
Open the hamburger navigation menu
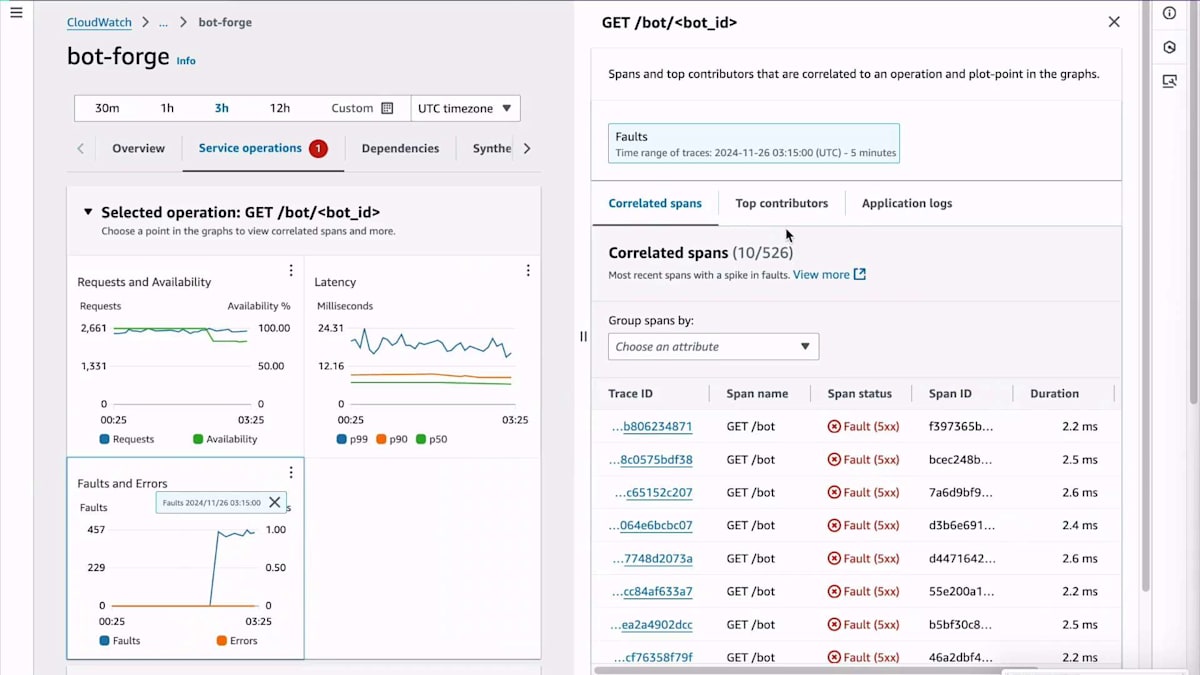pyautogui.click(x=16, y=13)
